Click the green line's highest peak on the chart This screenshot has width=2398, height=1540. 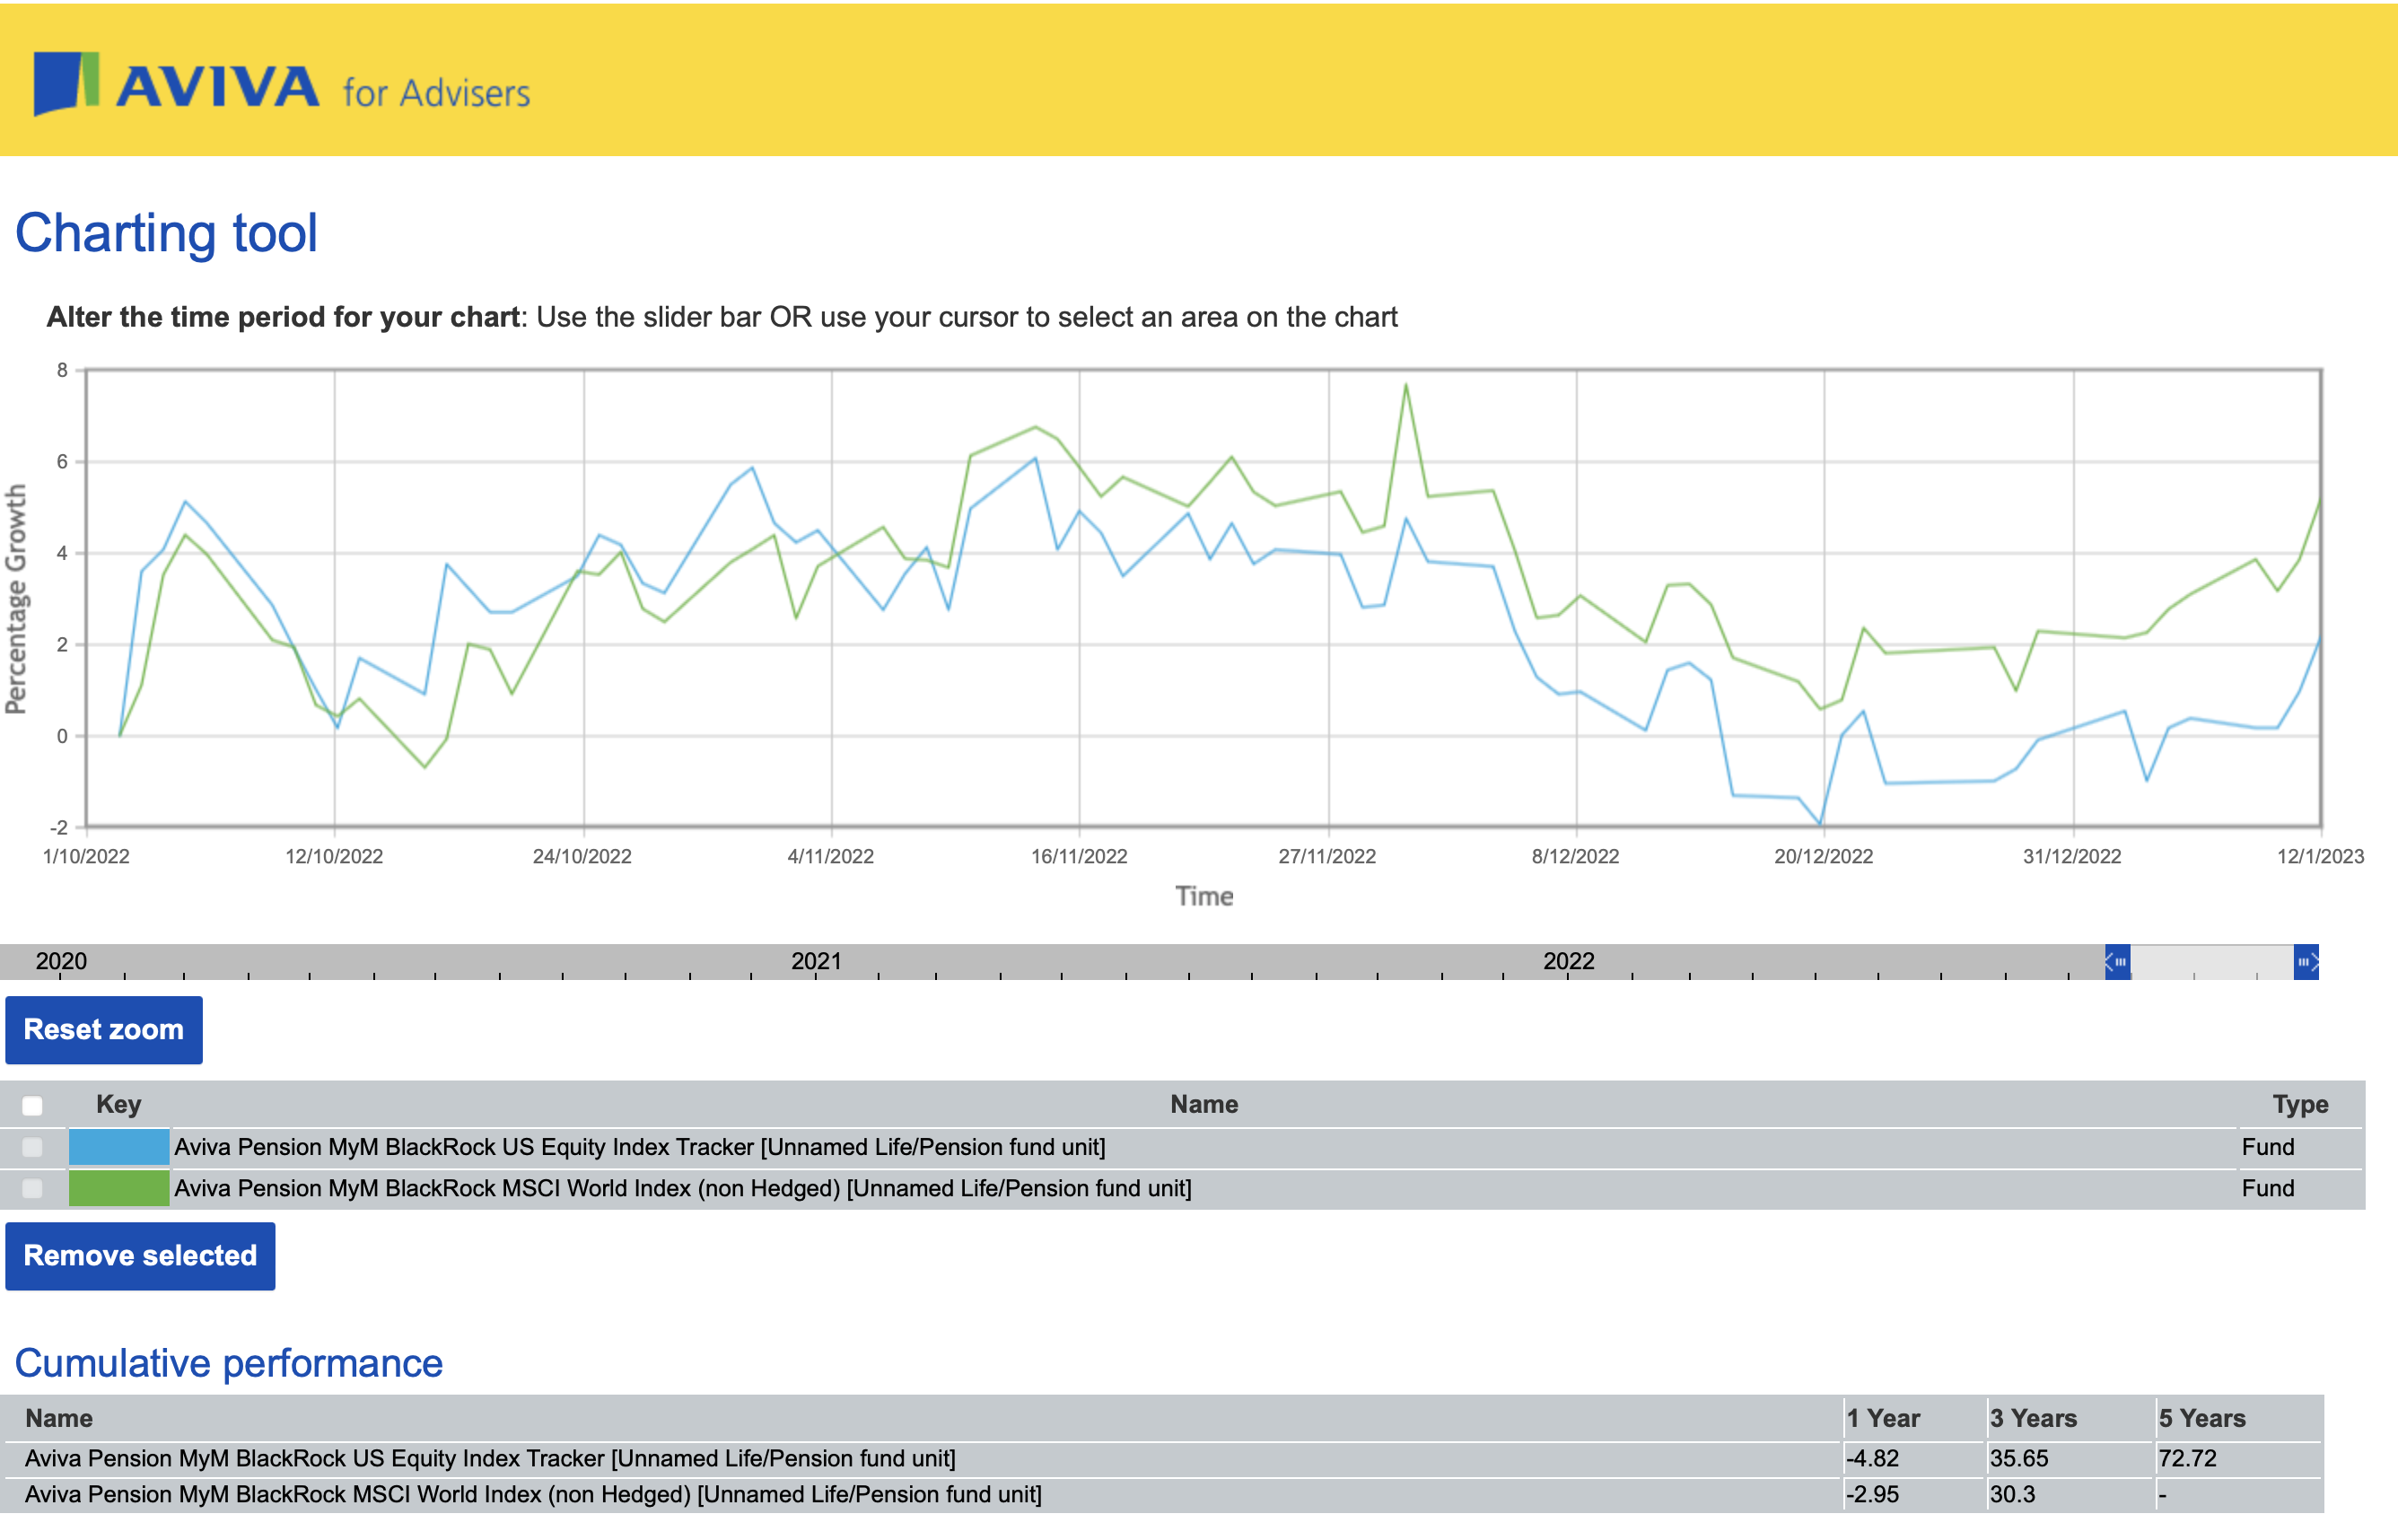pos(1406,385)
